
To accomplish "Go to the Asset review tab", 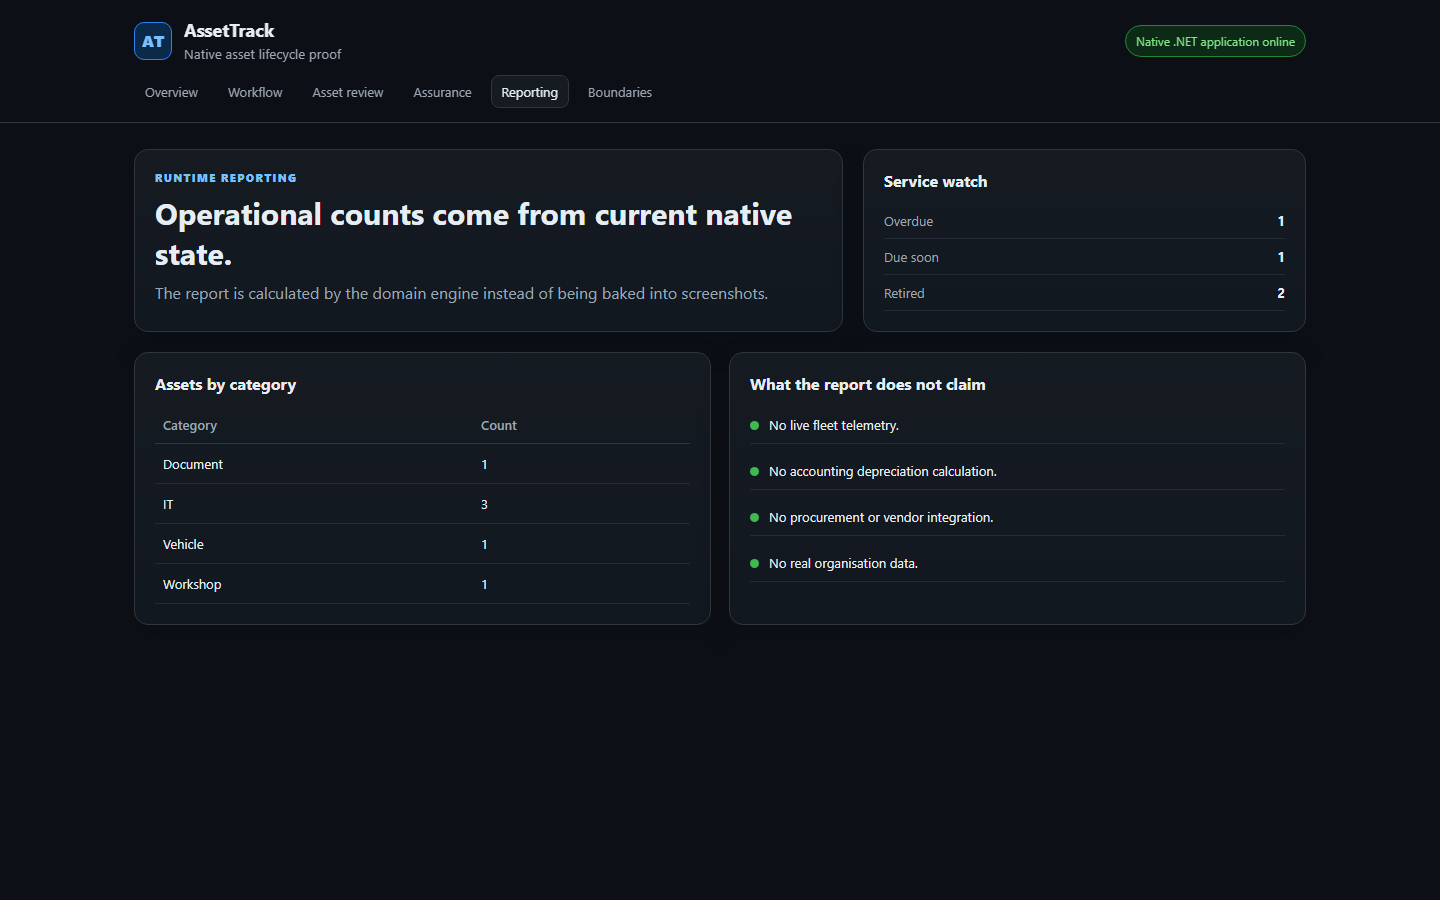I will tap(348, 92).
